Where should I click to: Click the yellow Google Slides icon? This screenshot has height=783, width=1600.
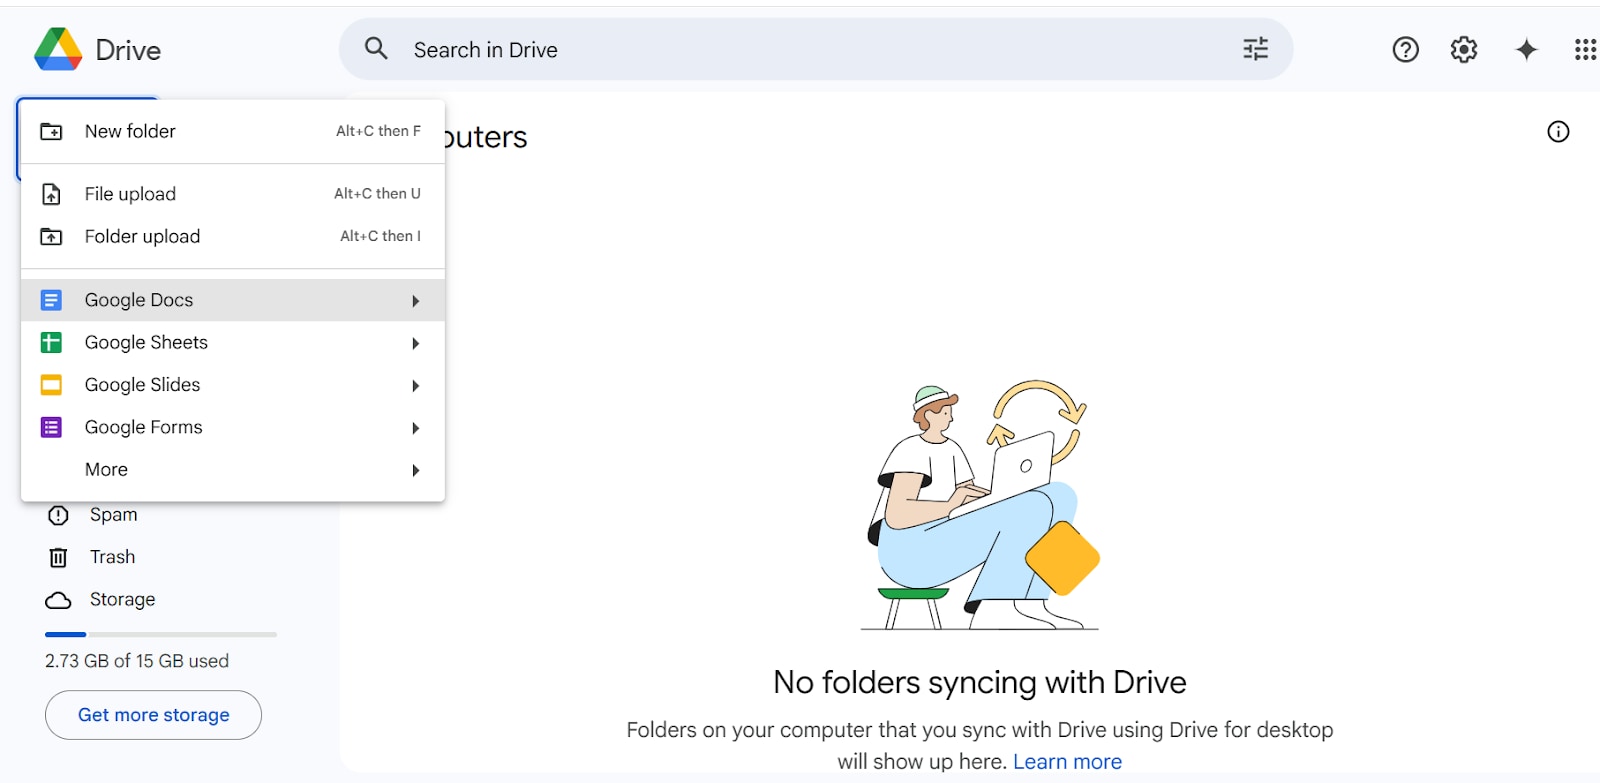click(51, 385)
